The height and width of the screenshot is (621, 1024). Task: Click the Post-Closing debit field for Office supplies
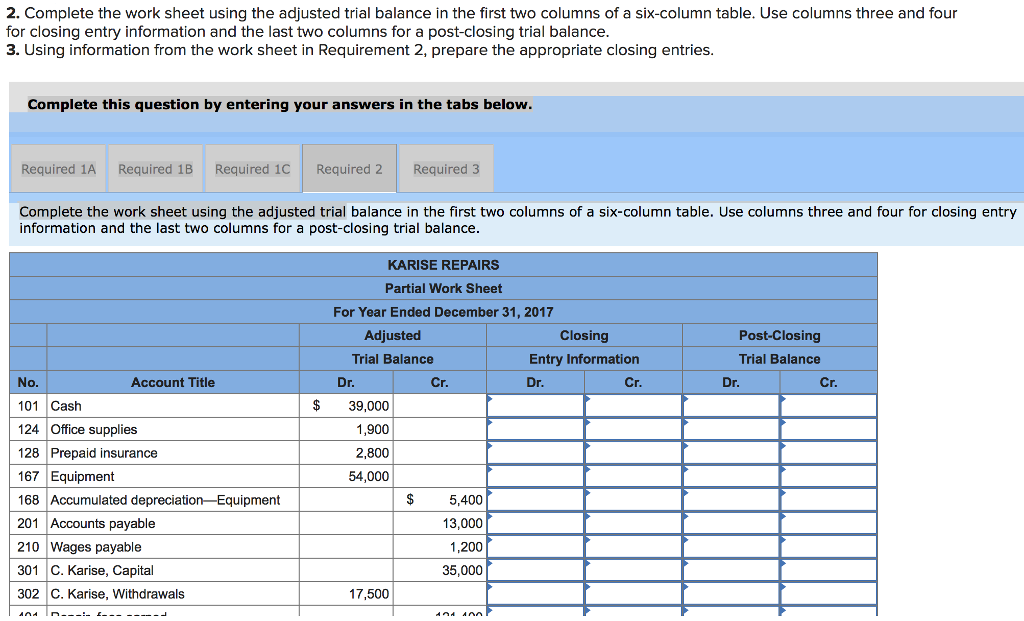pyautogui.click(x=731, y=429)
